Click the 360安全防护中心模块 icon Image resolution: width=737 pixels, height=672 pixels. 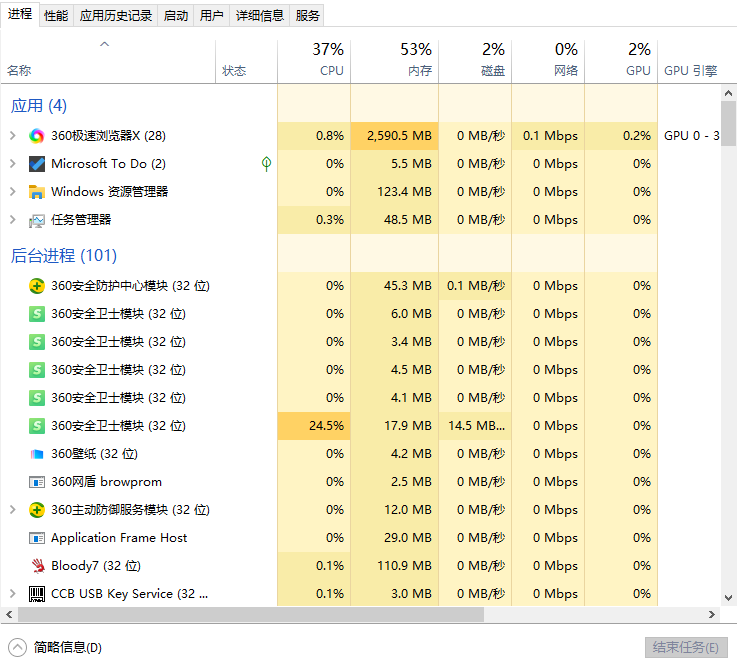tap(37, 286)
